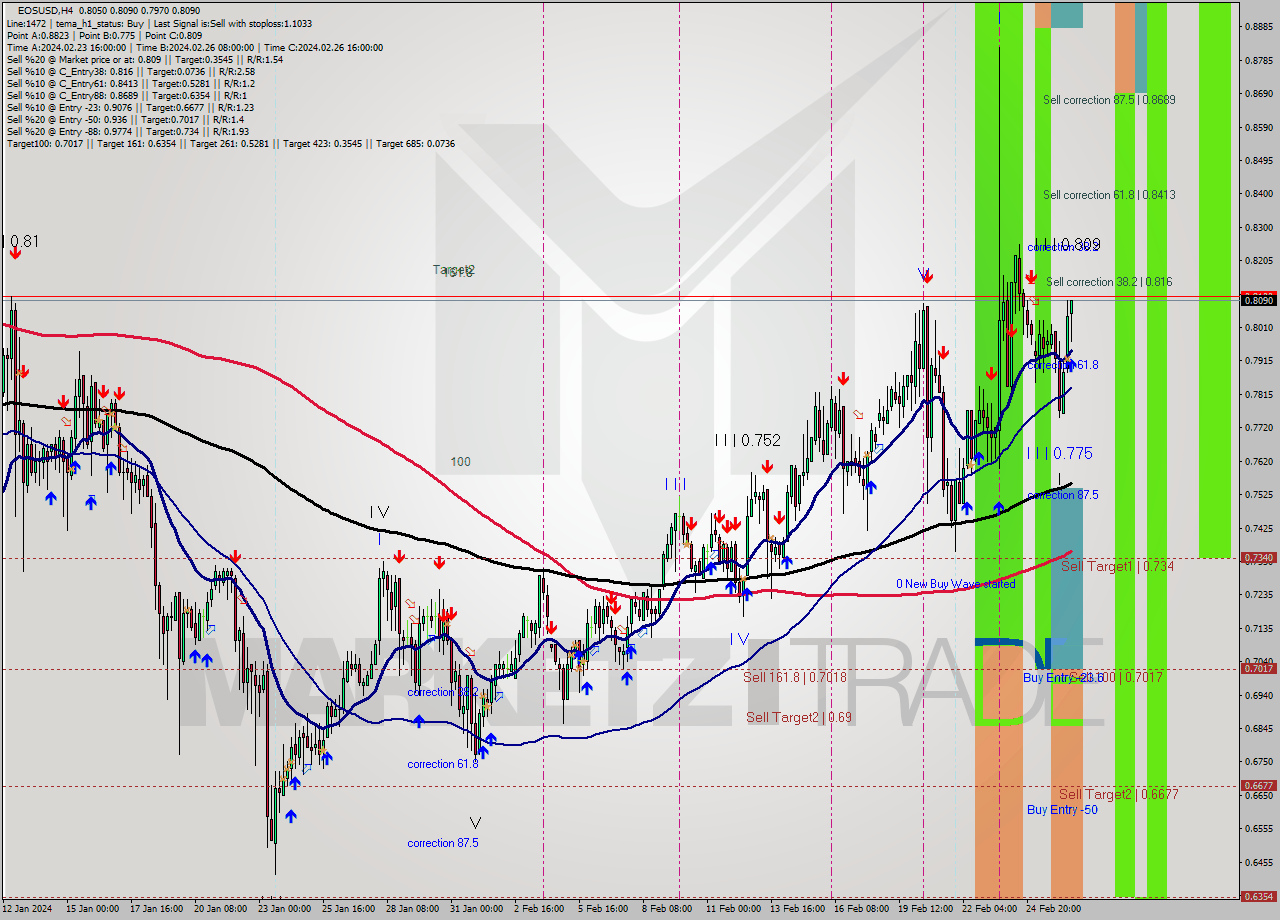Click the gray '100' level label

click(x=460, y=462)
